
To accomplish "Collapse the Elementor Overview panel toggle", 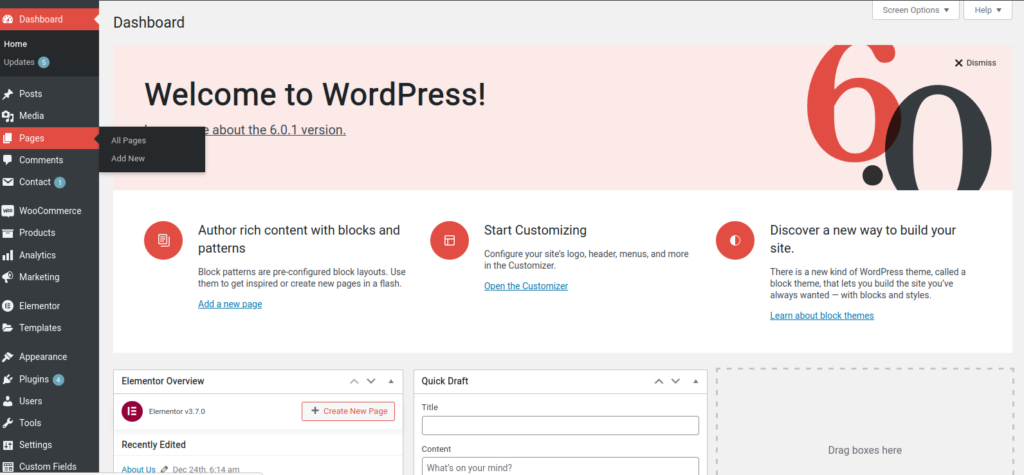I will (391, 381).
